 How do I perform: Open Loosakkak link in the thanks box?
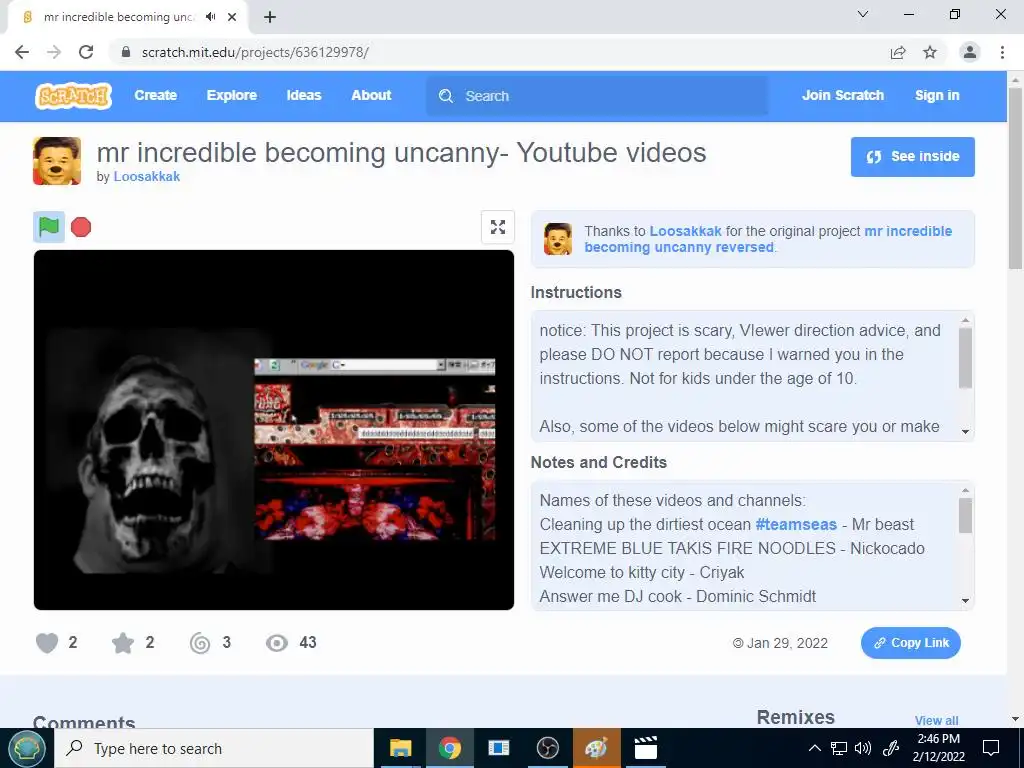pos(685,231)
